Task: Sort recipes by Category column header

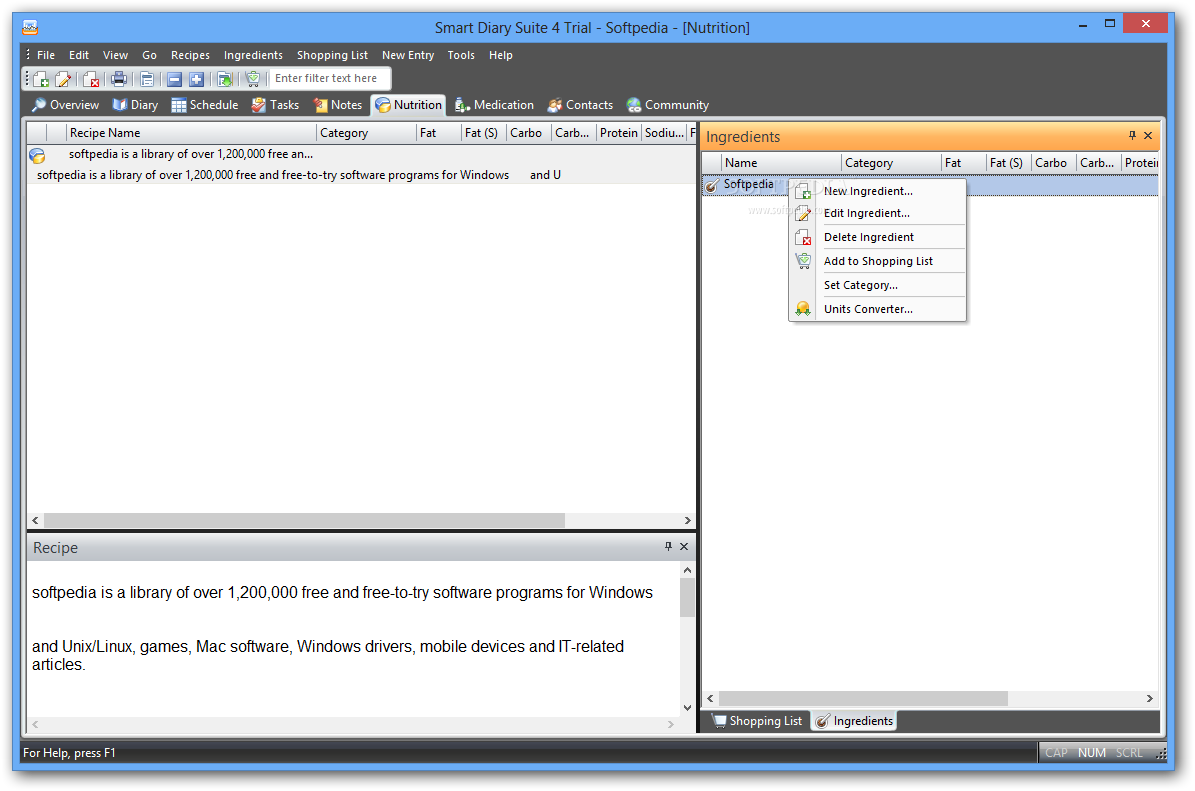Action: [x=366, y=133]
